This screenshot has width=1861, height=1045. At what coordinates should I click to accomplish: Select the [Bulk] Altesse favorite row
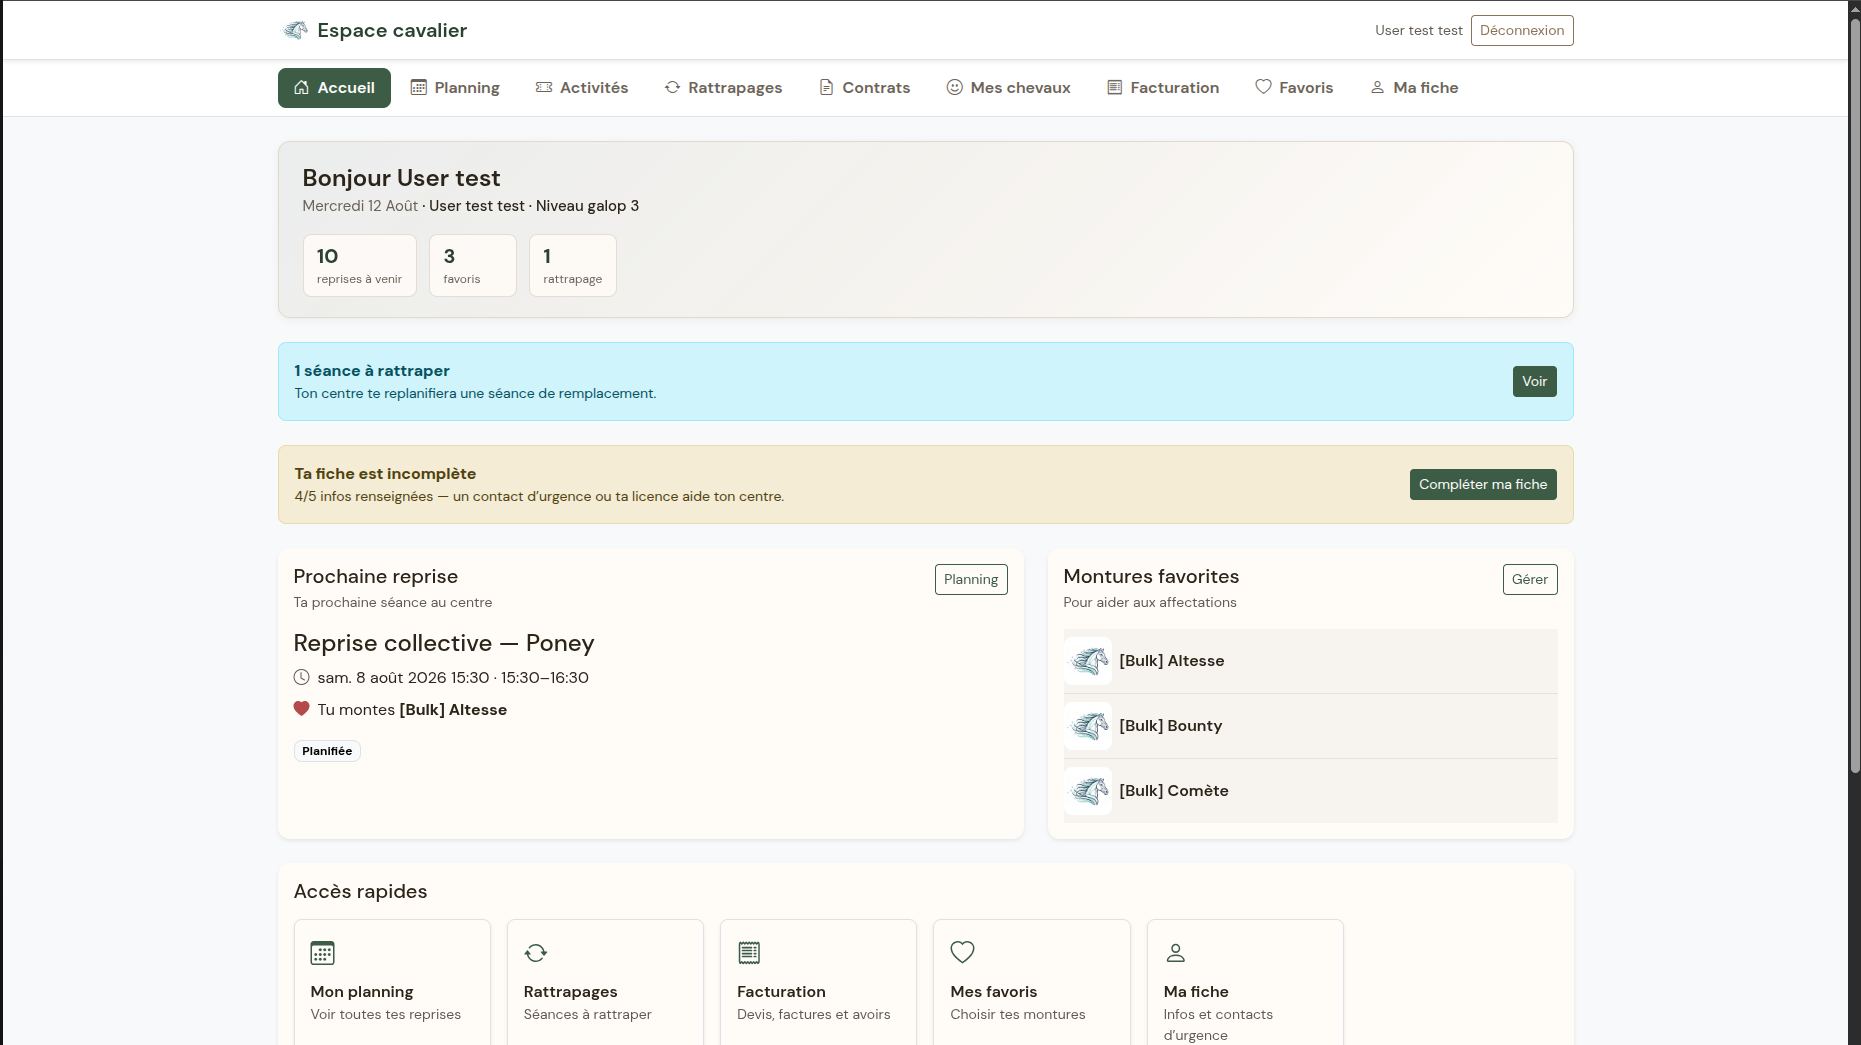coord(1311,661)
